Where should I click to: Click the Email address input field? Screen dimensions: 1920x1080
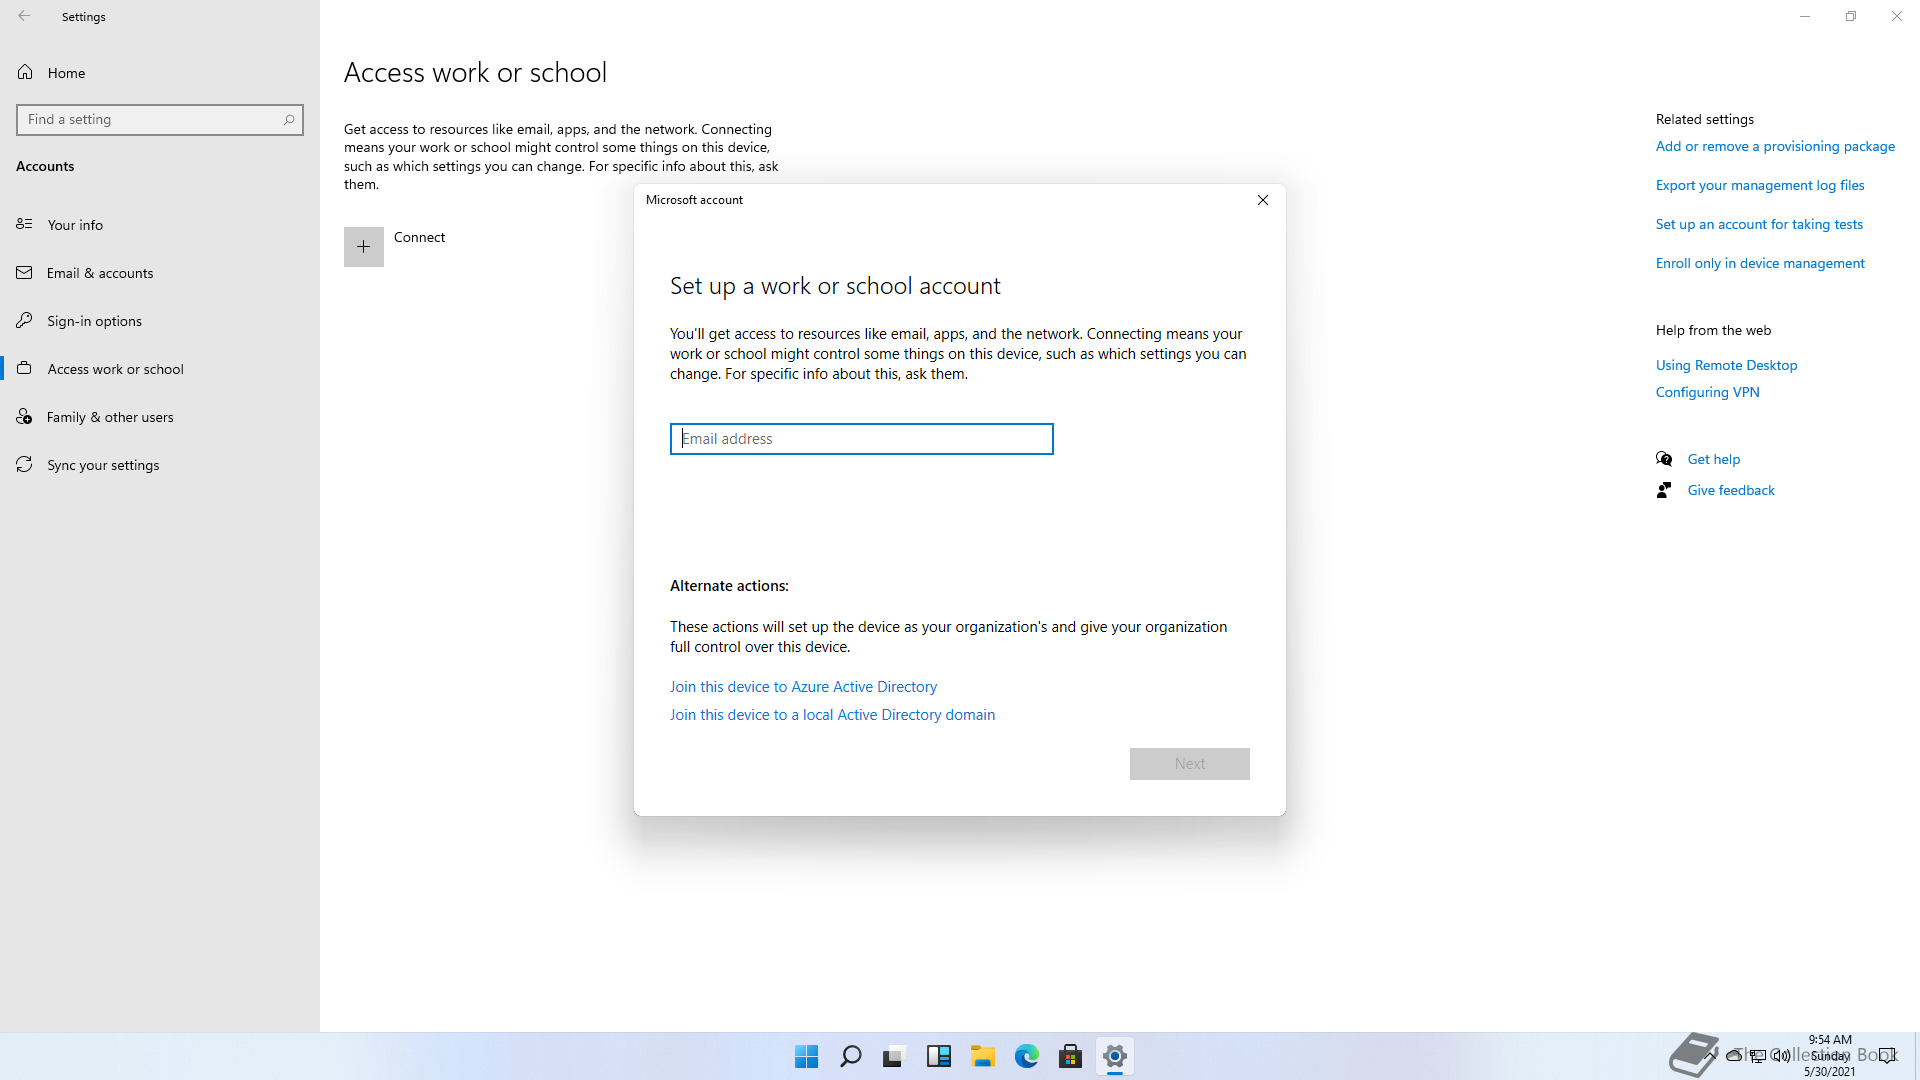pos(862,439)
